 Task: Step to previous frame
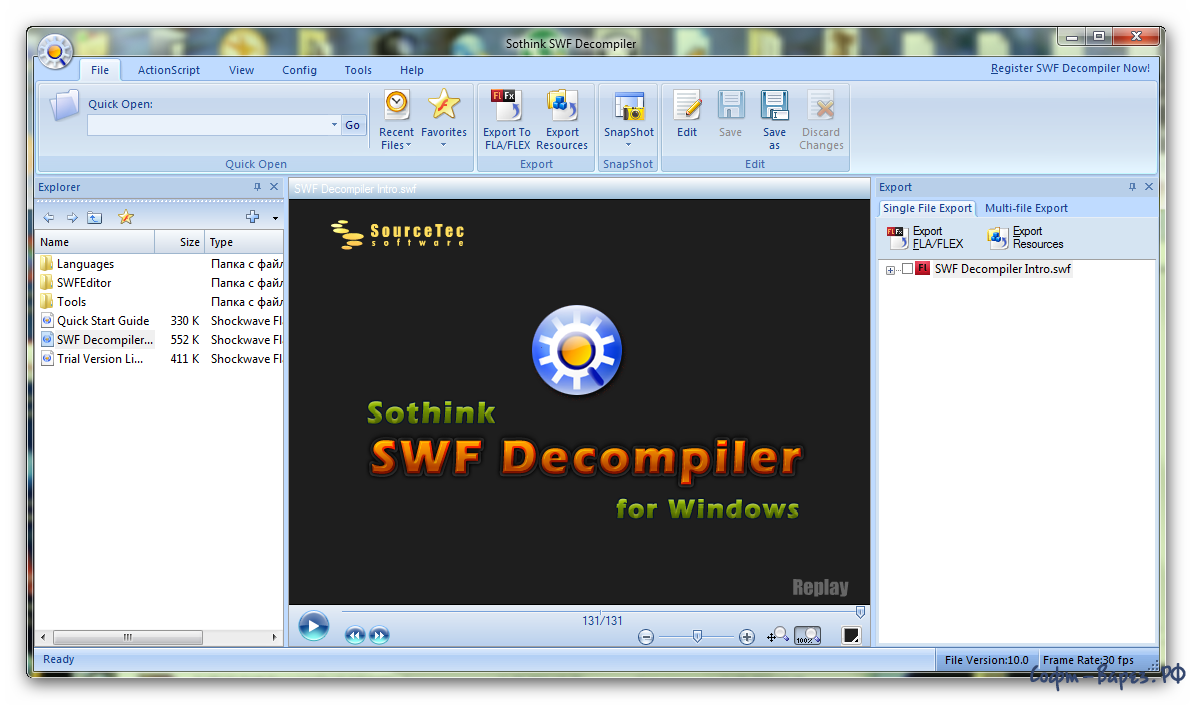[x=355, y=635]
